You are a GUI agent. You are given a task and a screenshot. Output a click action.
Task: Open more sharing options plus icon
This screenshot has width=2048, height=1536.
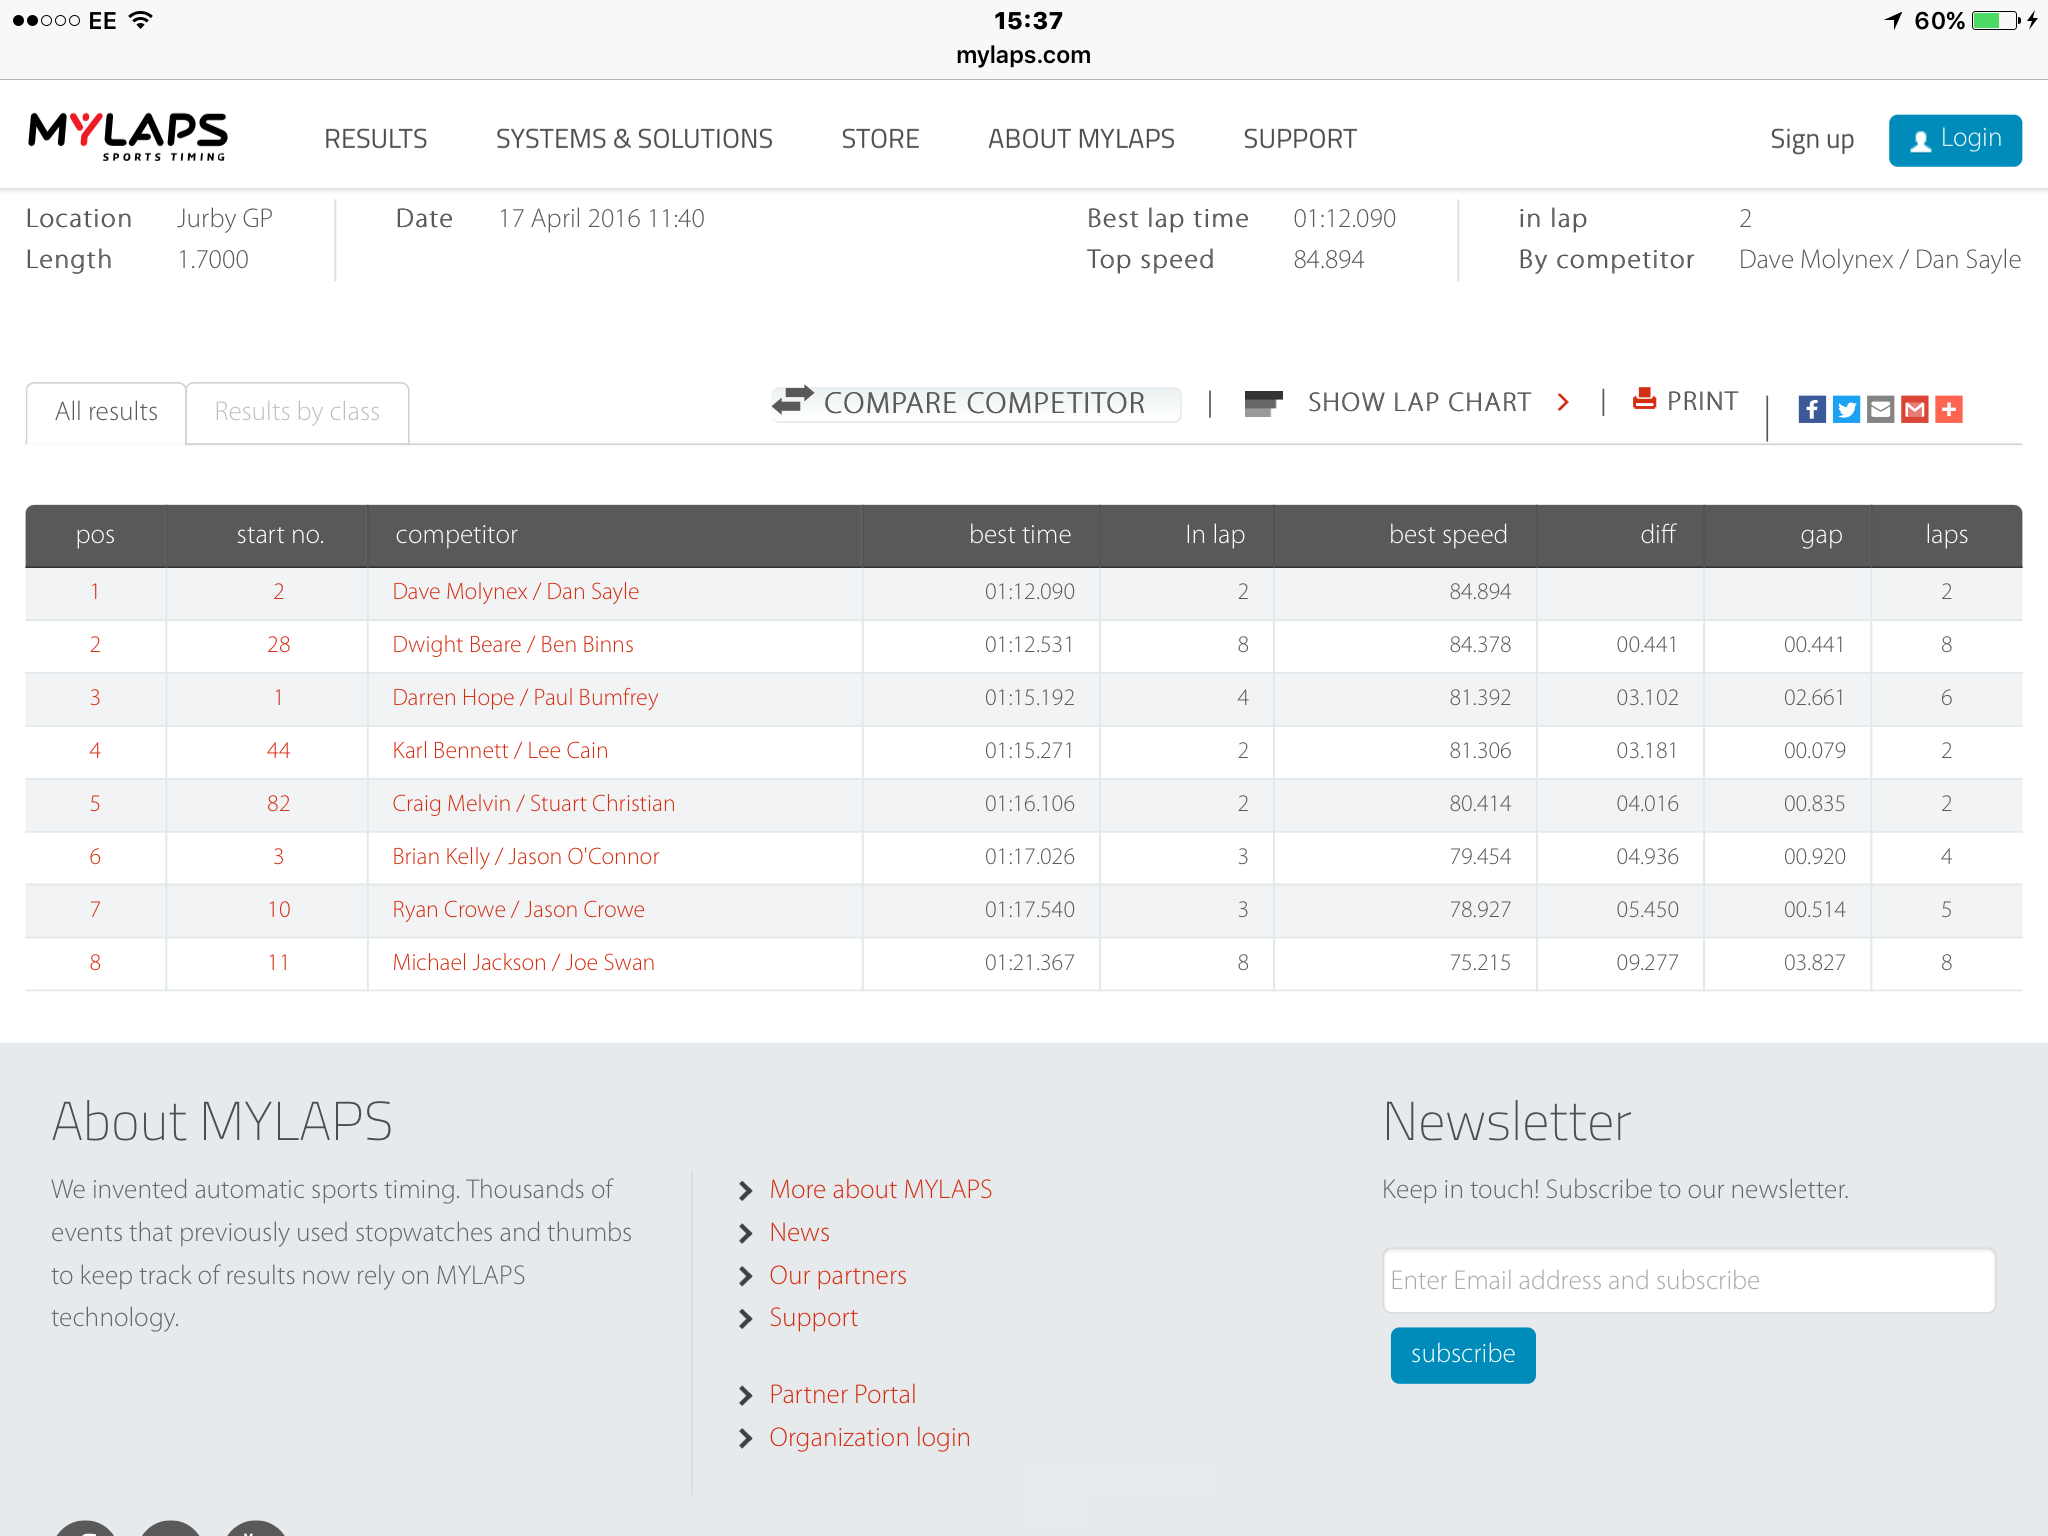point(1948,409)
